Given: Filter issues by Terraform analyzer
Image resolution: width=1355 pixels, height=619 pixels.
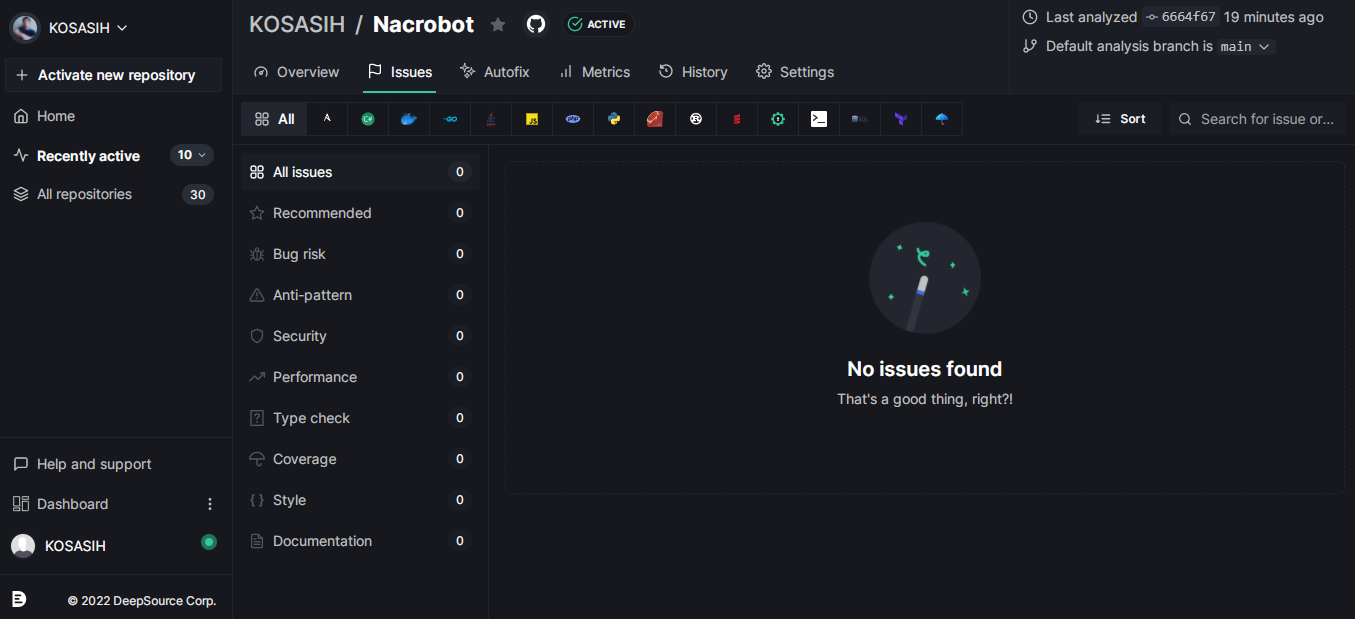Looking at the screenshot, I should tap(901, 119).
